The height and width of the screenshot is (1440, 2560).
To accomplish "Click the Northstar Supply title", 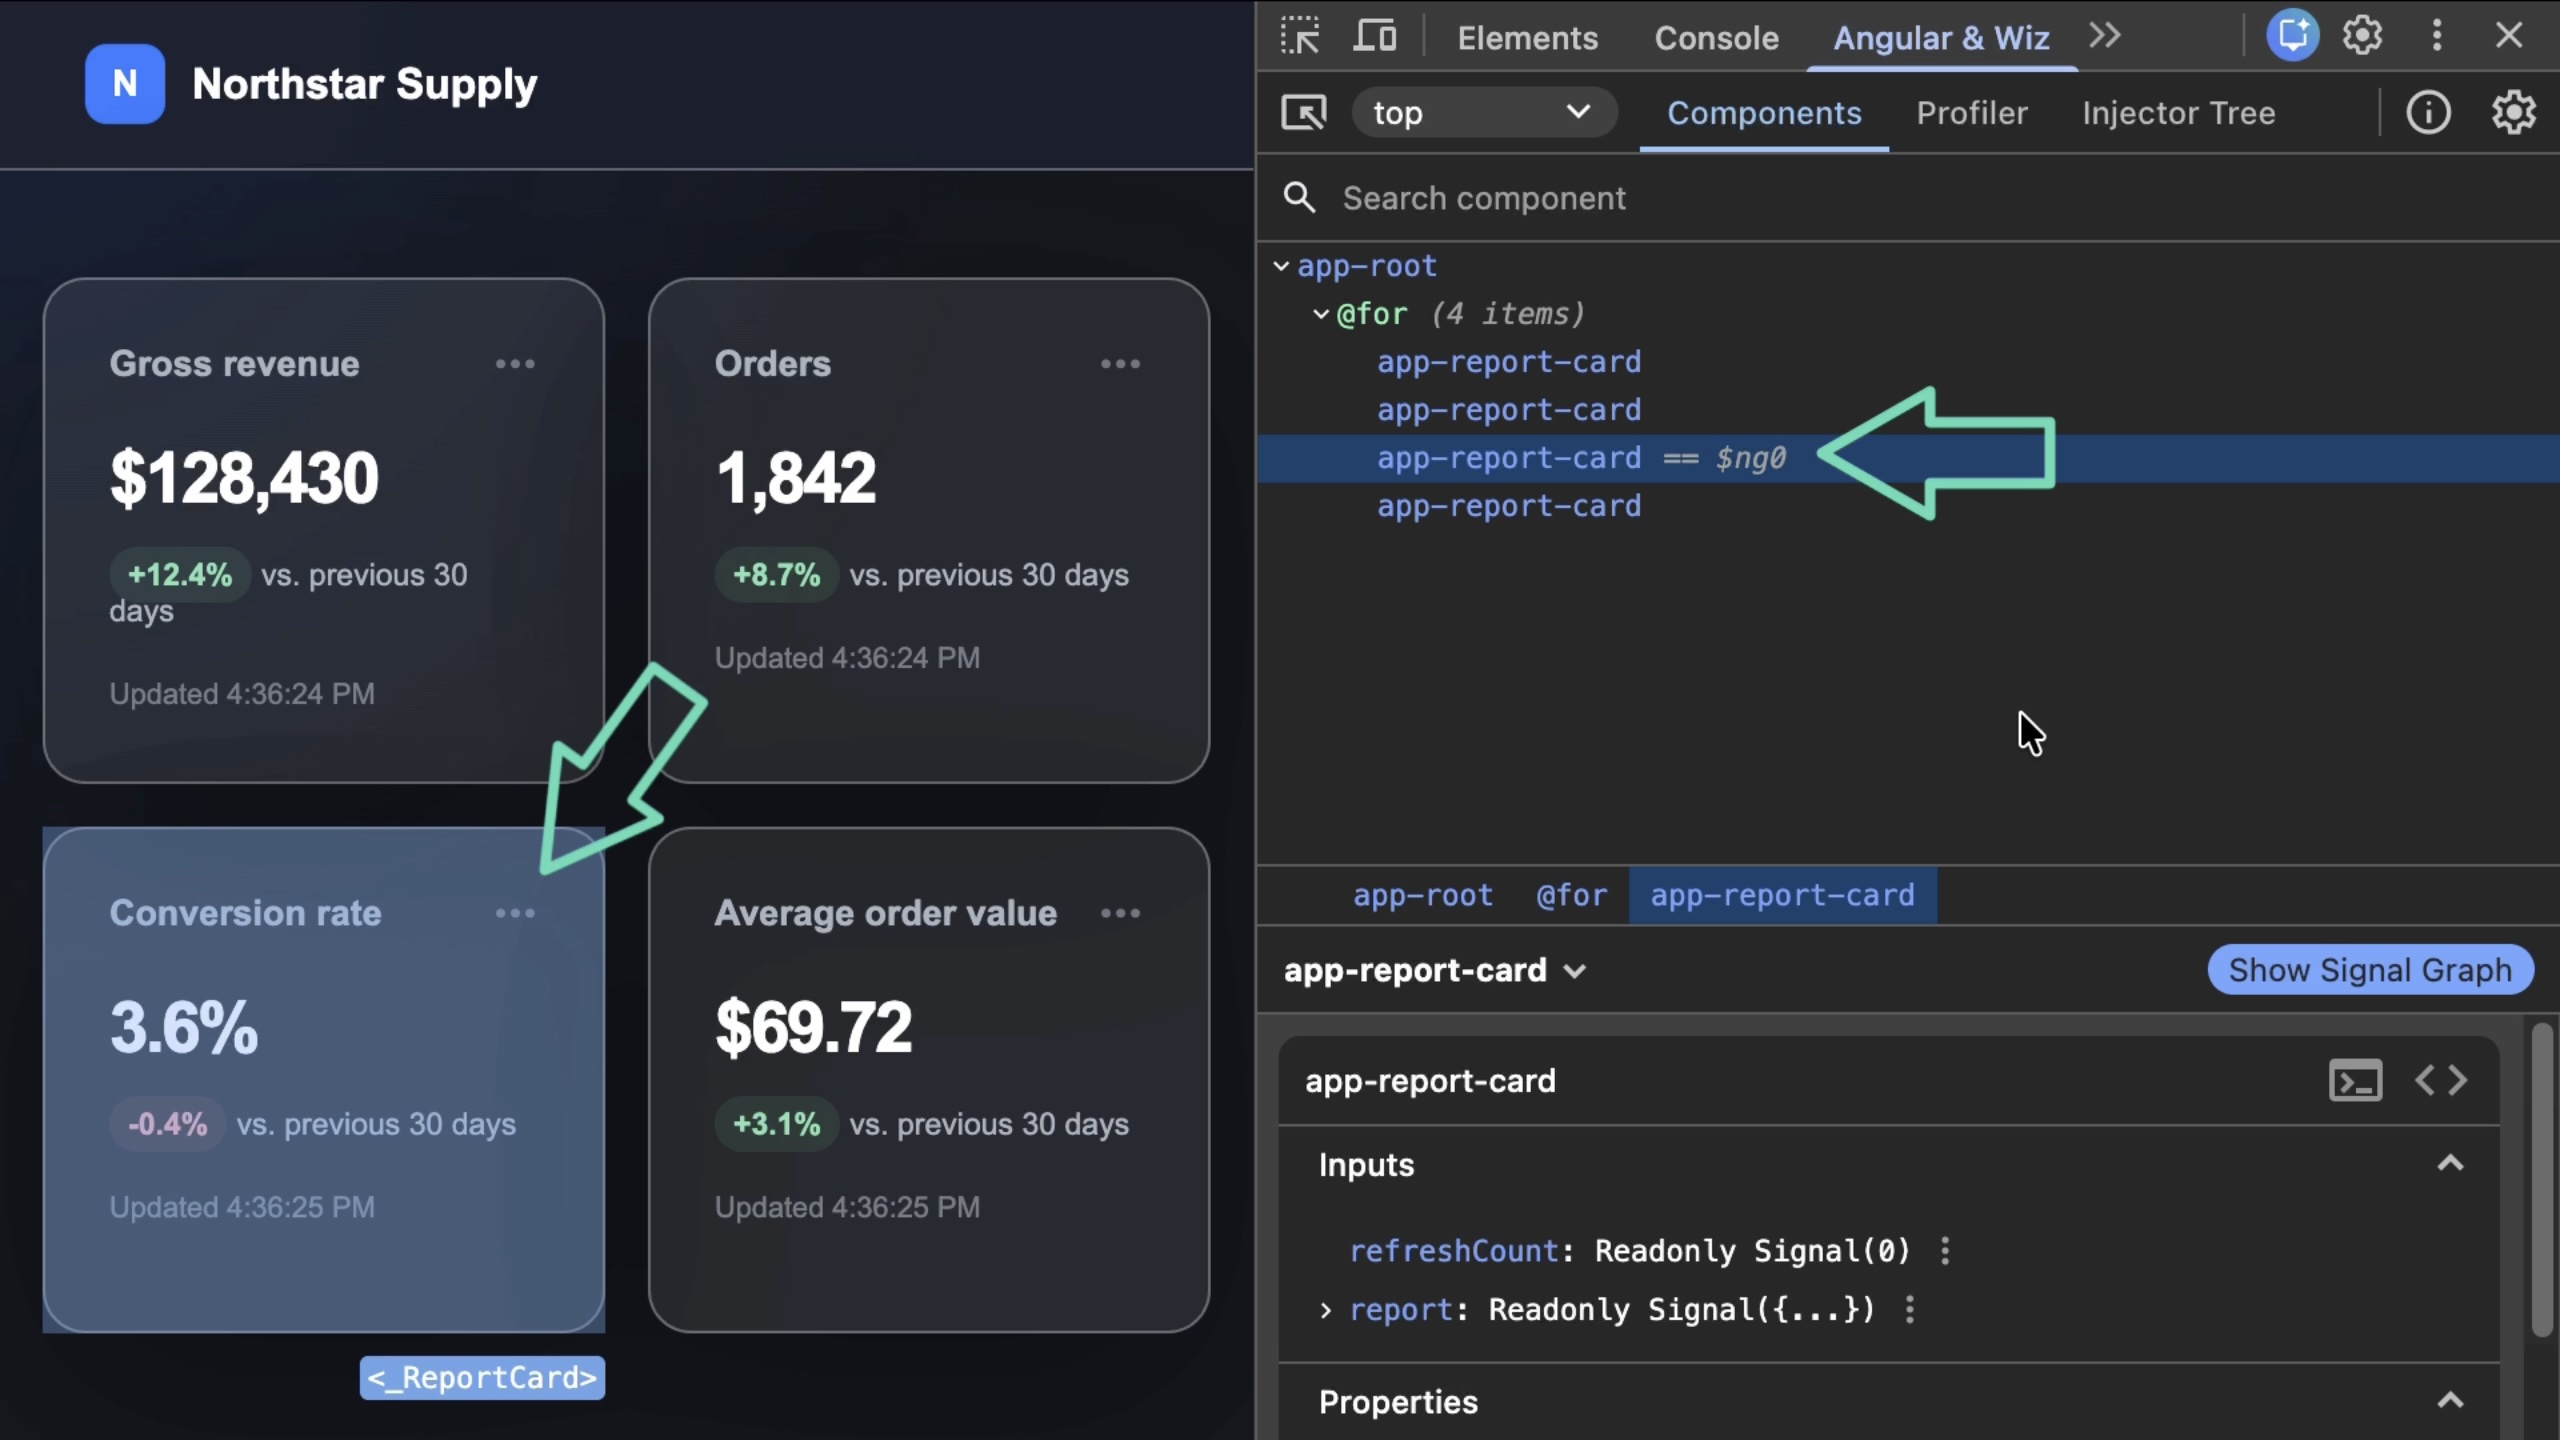I will tap(364, 84).
